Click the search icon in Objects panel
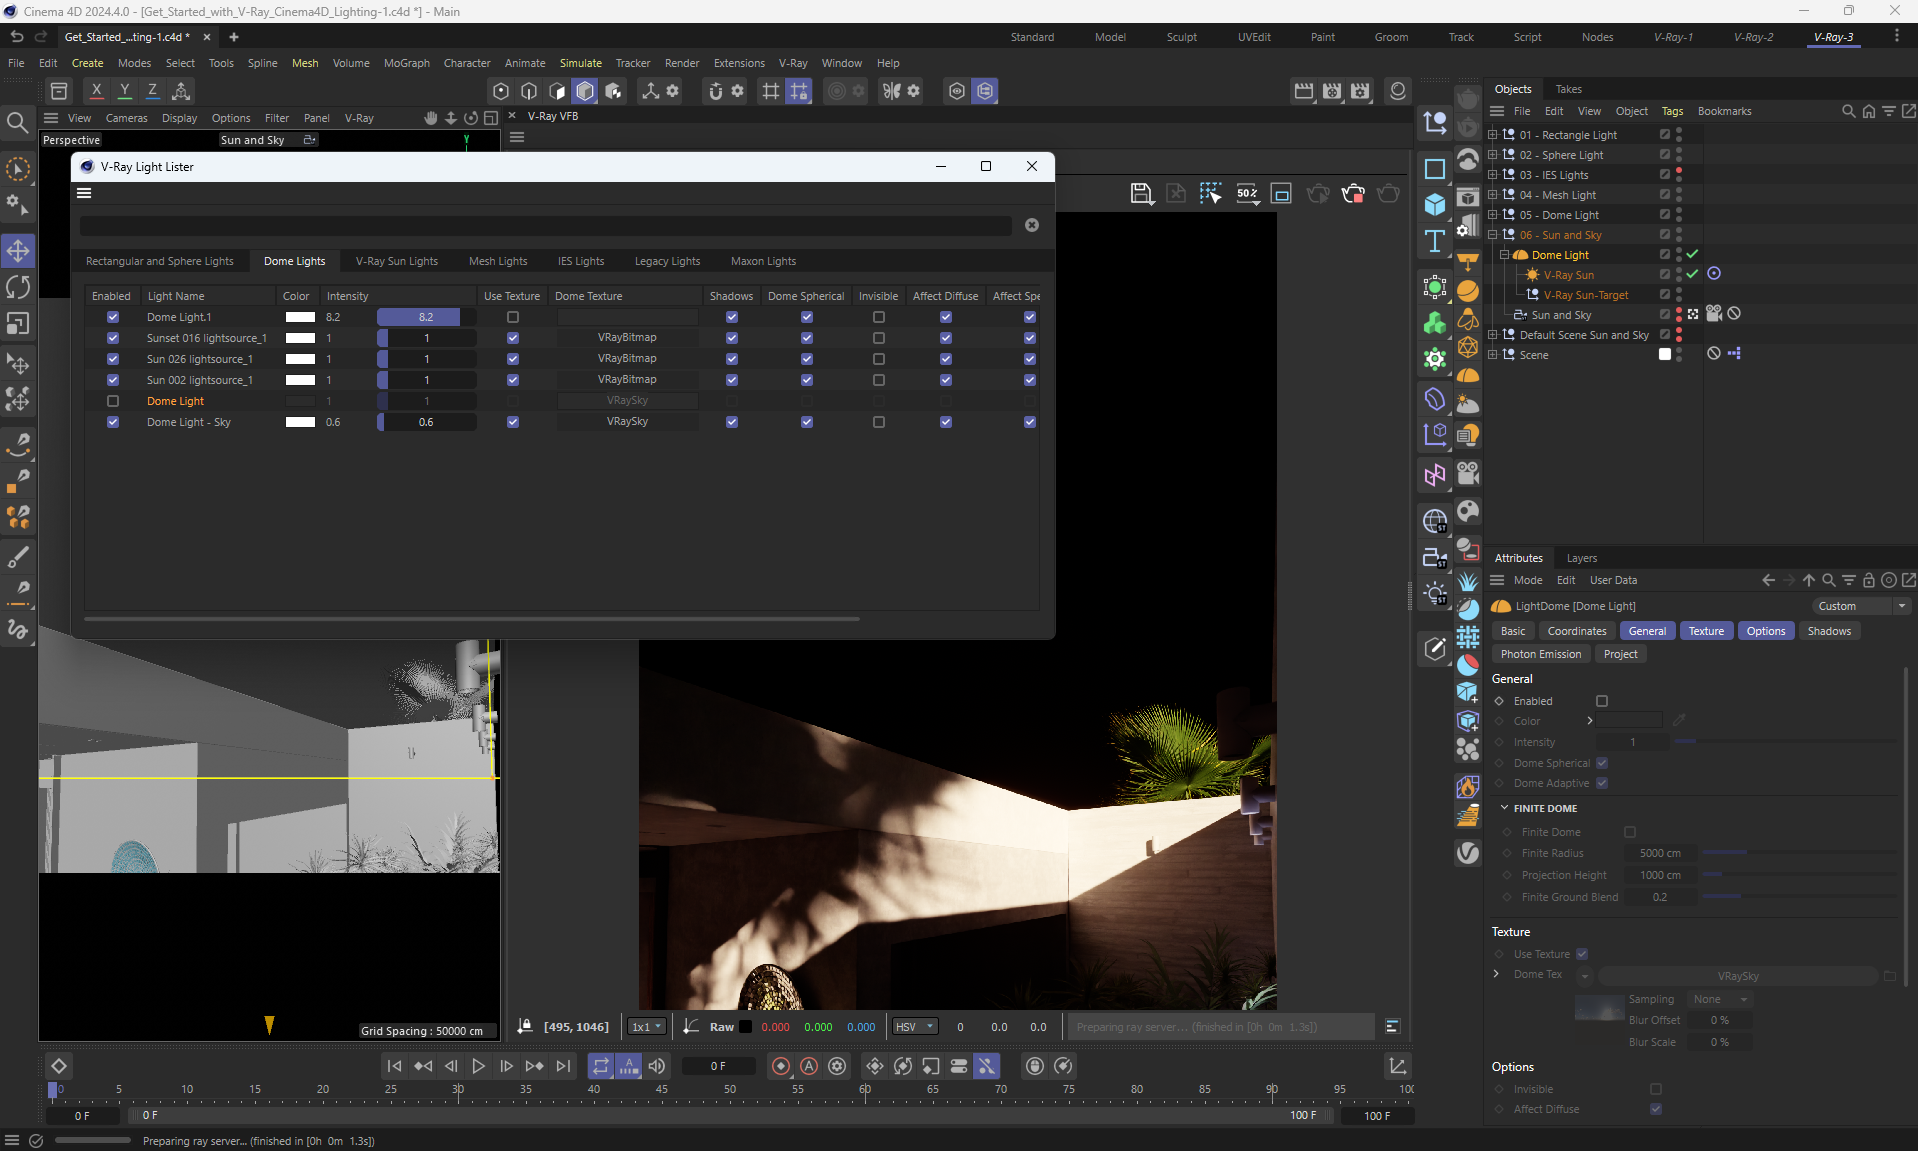 (1848, 111)
